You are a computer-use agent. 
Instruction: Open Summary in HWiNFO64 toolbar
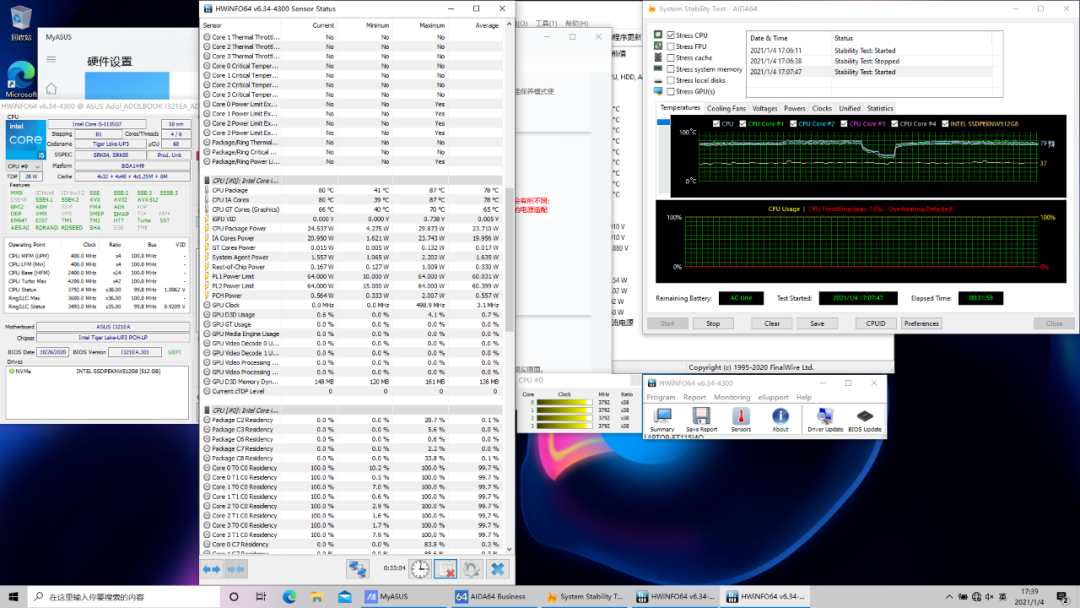coord(661,418)
